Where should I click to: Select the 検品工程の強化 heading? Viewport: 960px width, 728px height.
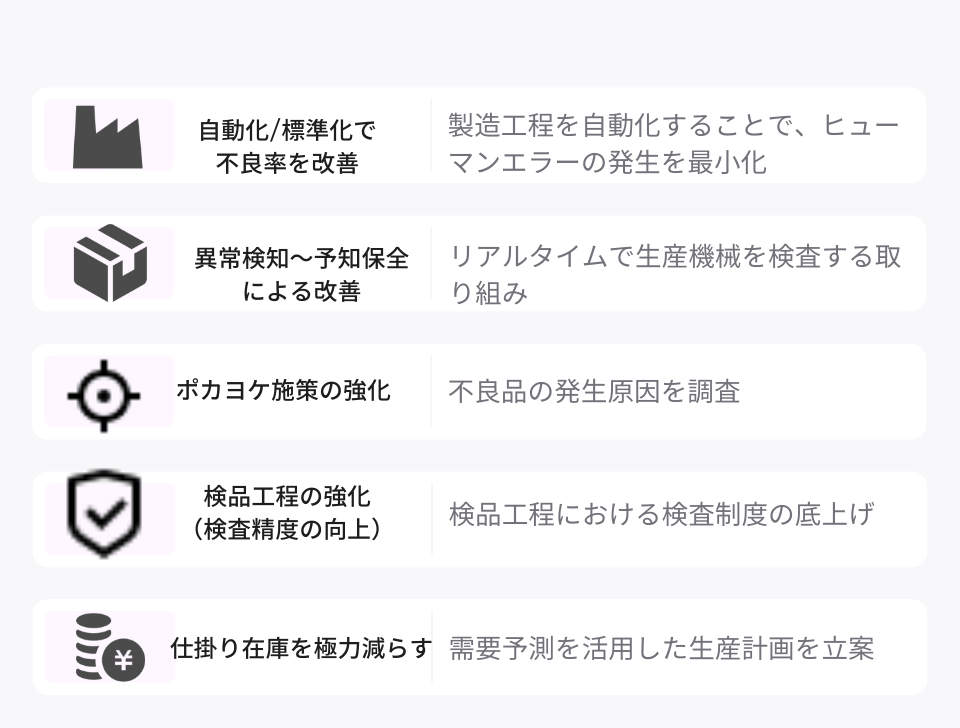point(287,497)
